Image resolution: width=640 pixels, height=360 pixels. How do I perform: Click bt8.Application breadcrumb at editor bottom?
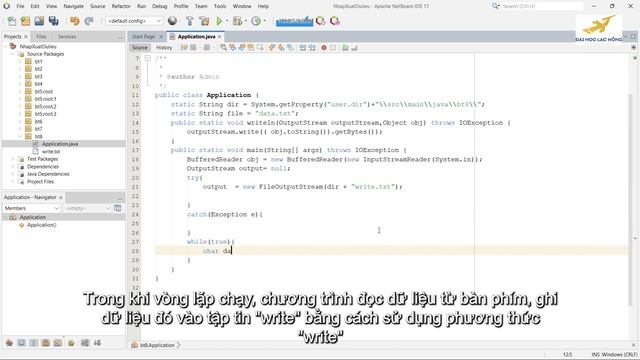[157, 345]
